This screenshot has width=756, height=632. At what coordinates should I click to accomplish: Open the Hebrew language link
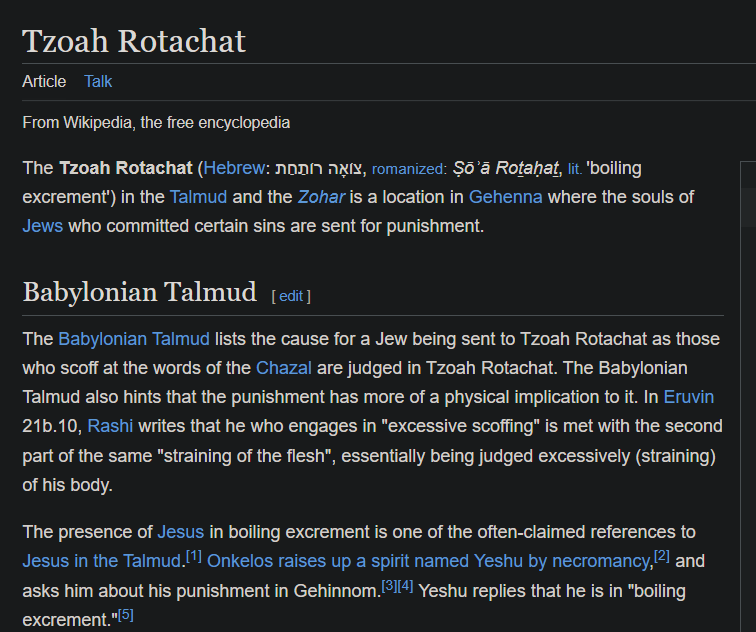(x=234, y=168)
